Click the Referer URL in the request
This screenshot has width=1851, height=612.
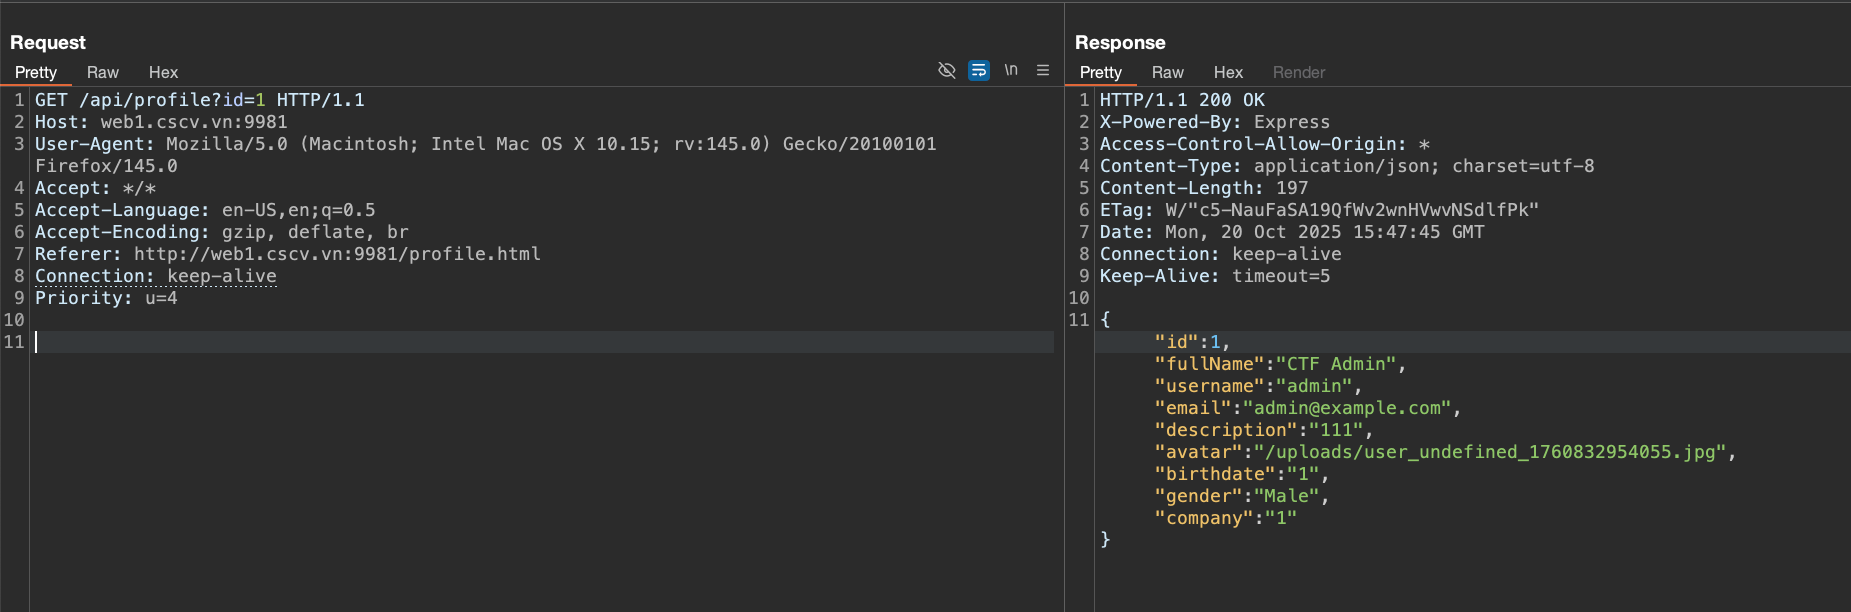(x=337, y=254)
